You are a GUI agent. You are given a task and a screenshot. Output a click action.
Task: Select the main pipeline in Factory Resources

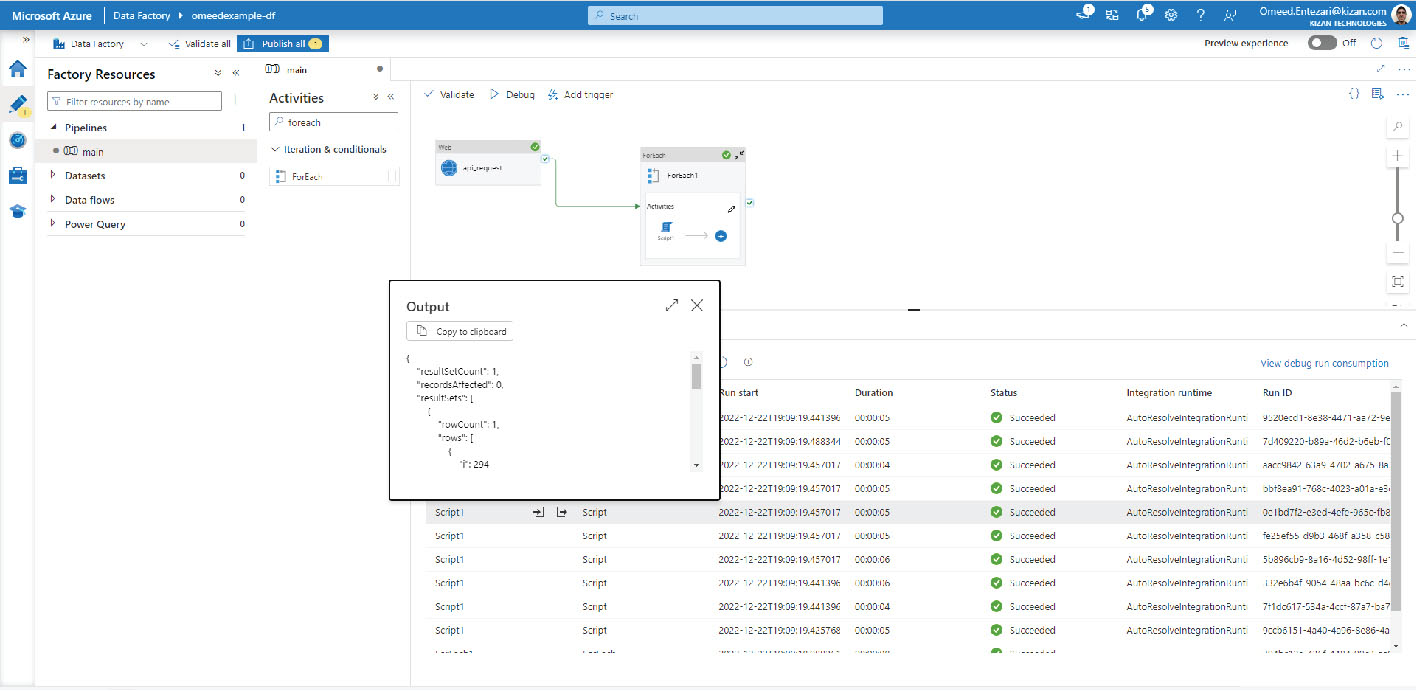[92, 152]
